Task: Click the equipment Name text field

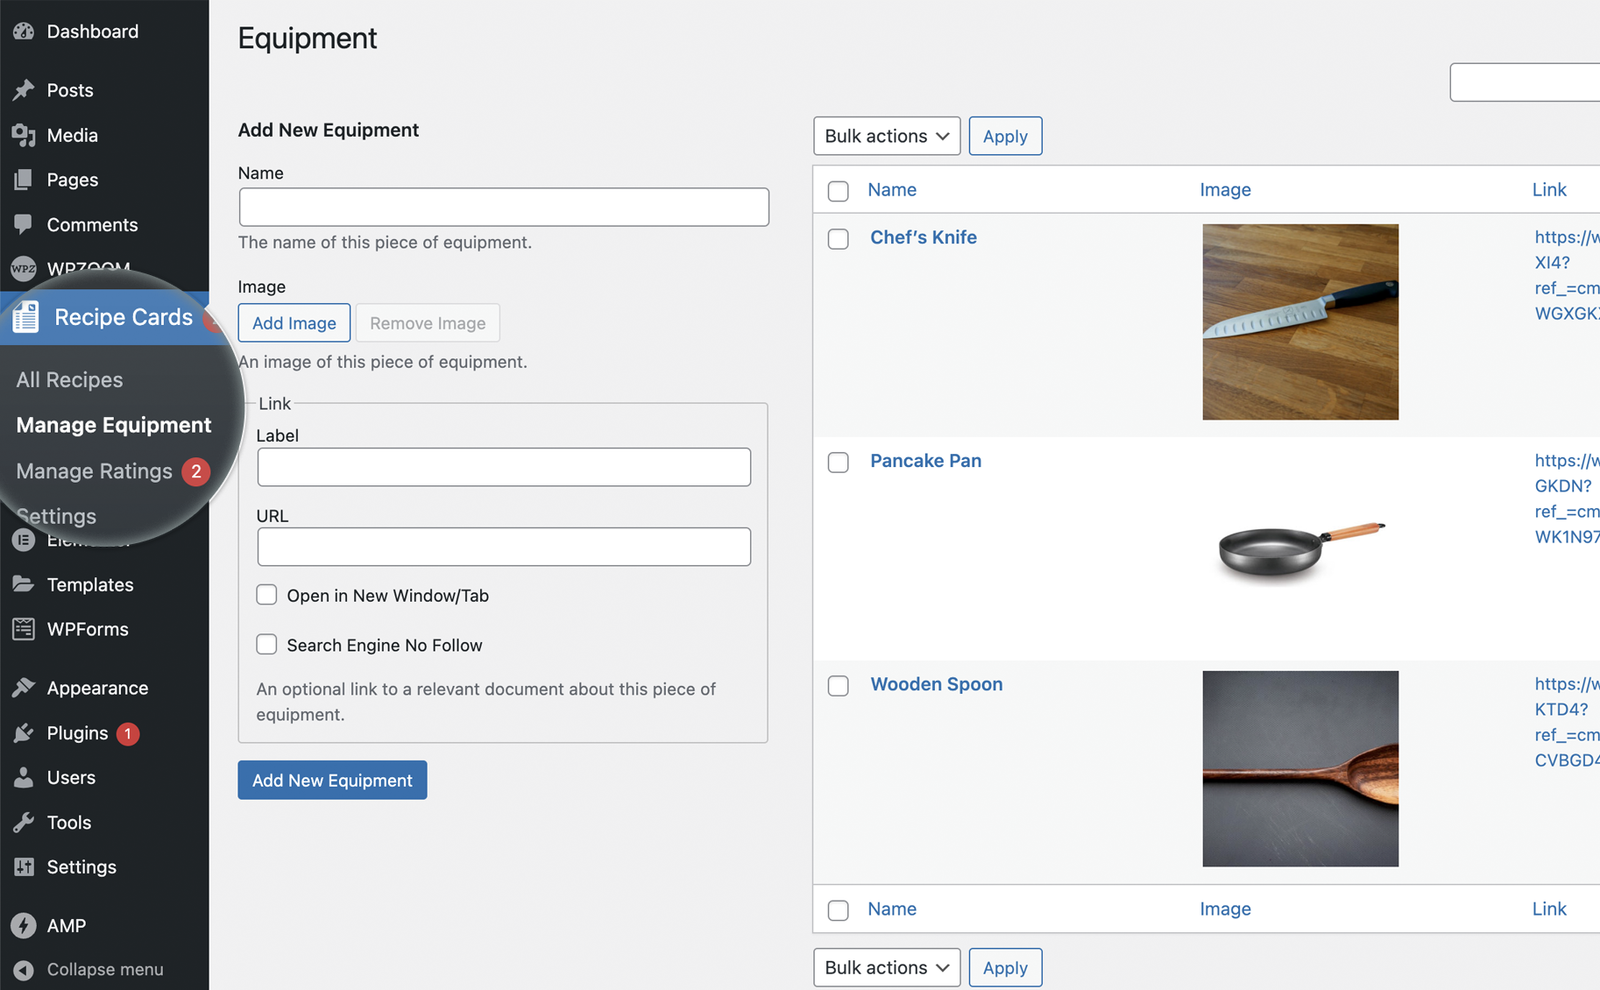Action: click(503, 207)
